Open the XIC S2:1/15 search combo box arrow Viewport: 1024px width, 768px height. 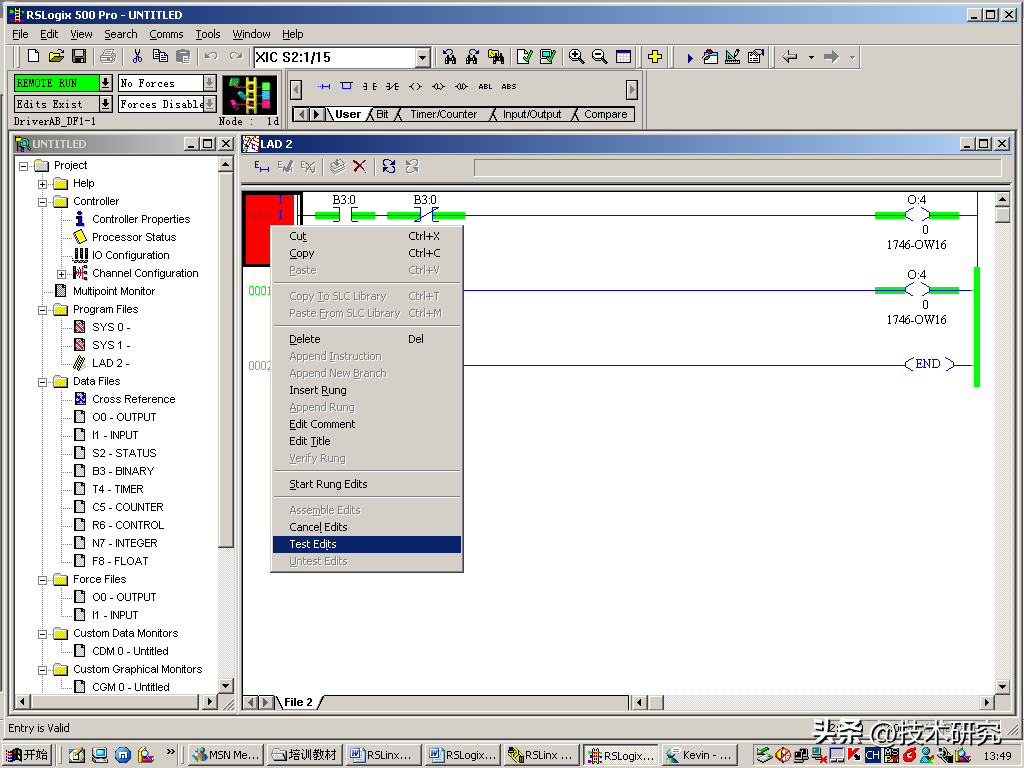422,58
